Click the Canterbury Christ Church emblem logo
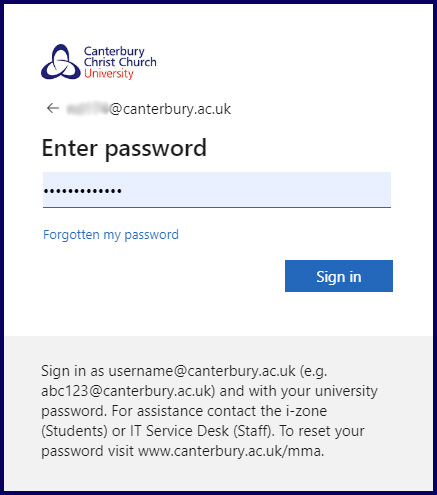 coord(61,62)
